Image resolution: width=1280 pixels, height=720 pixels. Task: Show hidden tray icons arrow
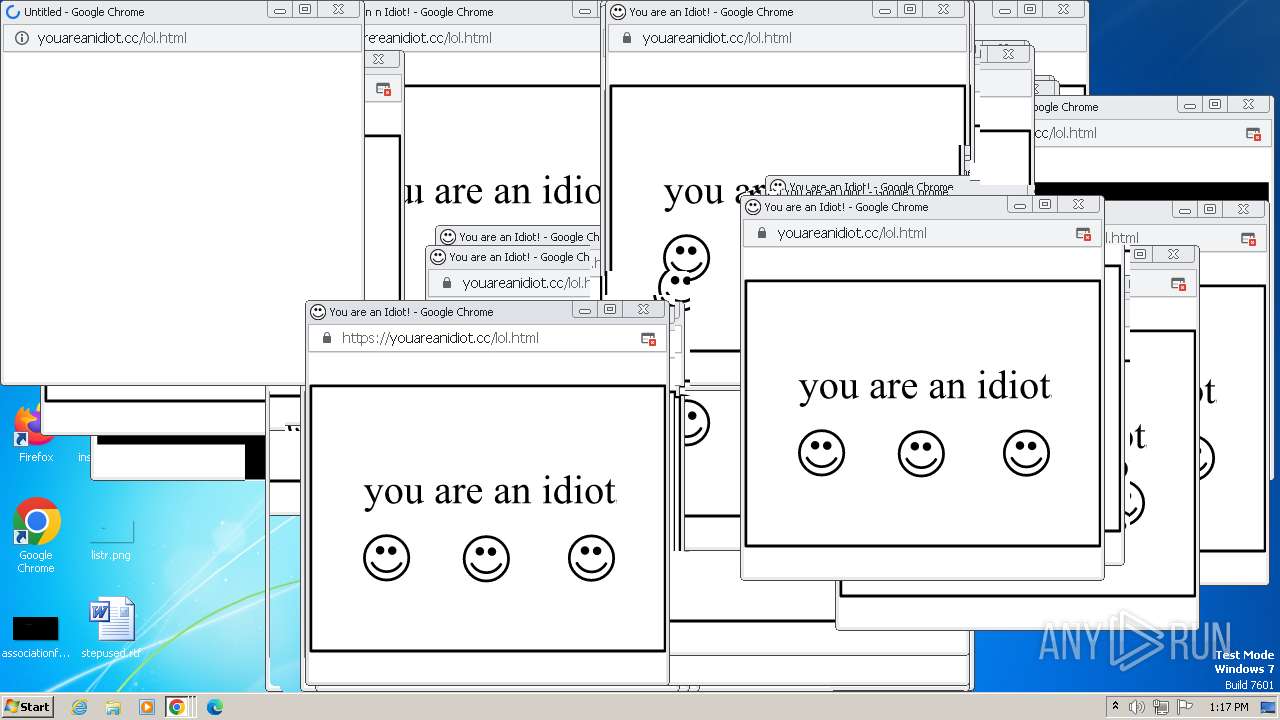point(1115,707)
